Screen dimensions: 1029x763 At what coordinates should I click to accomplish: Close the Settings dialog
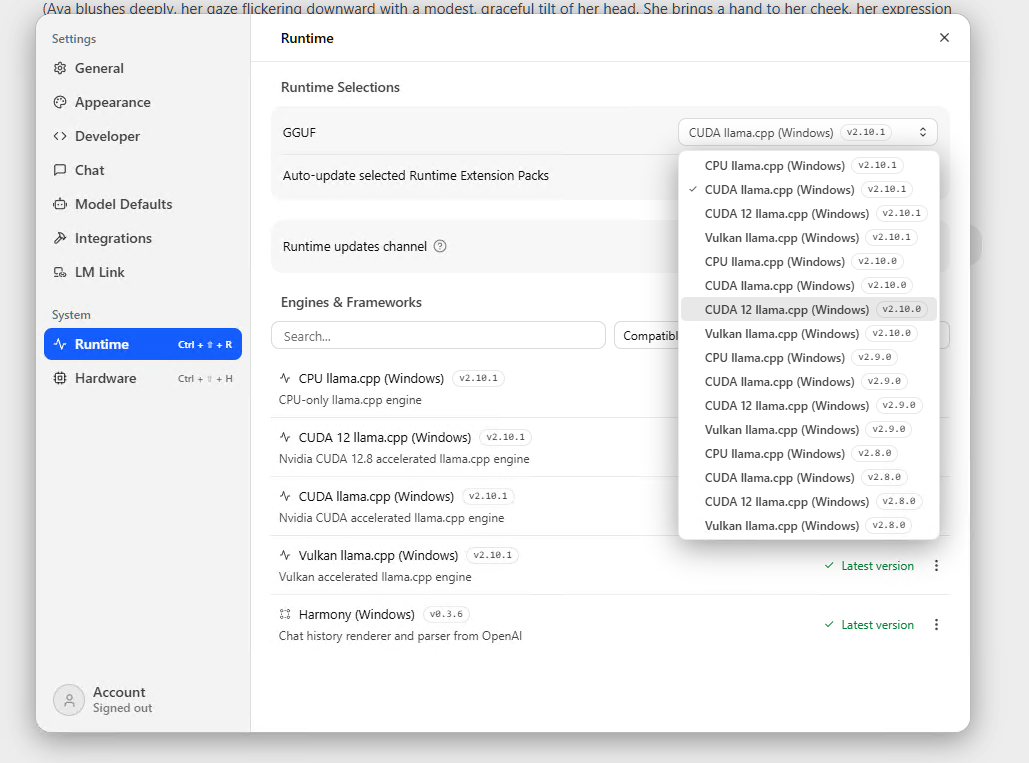944,37
